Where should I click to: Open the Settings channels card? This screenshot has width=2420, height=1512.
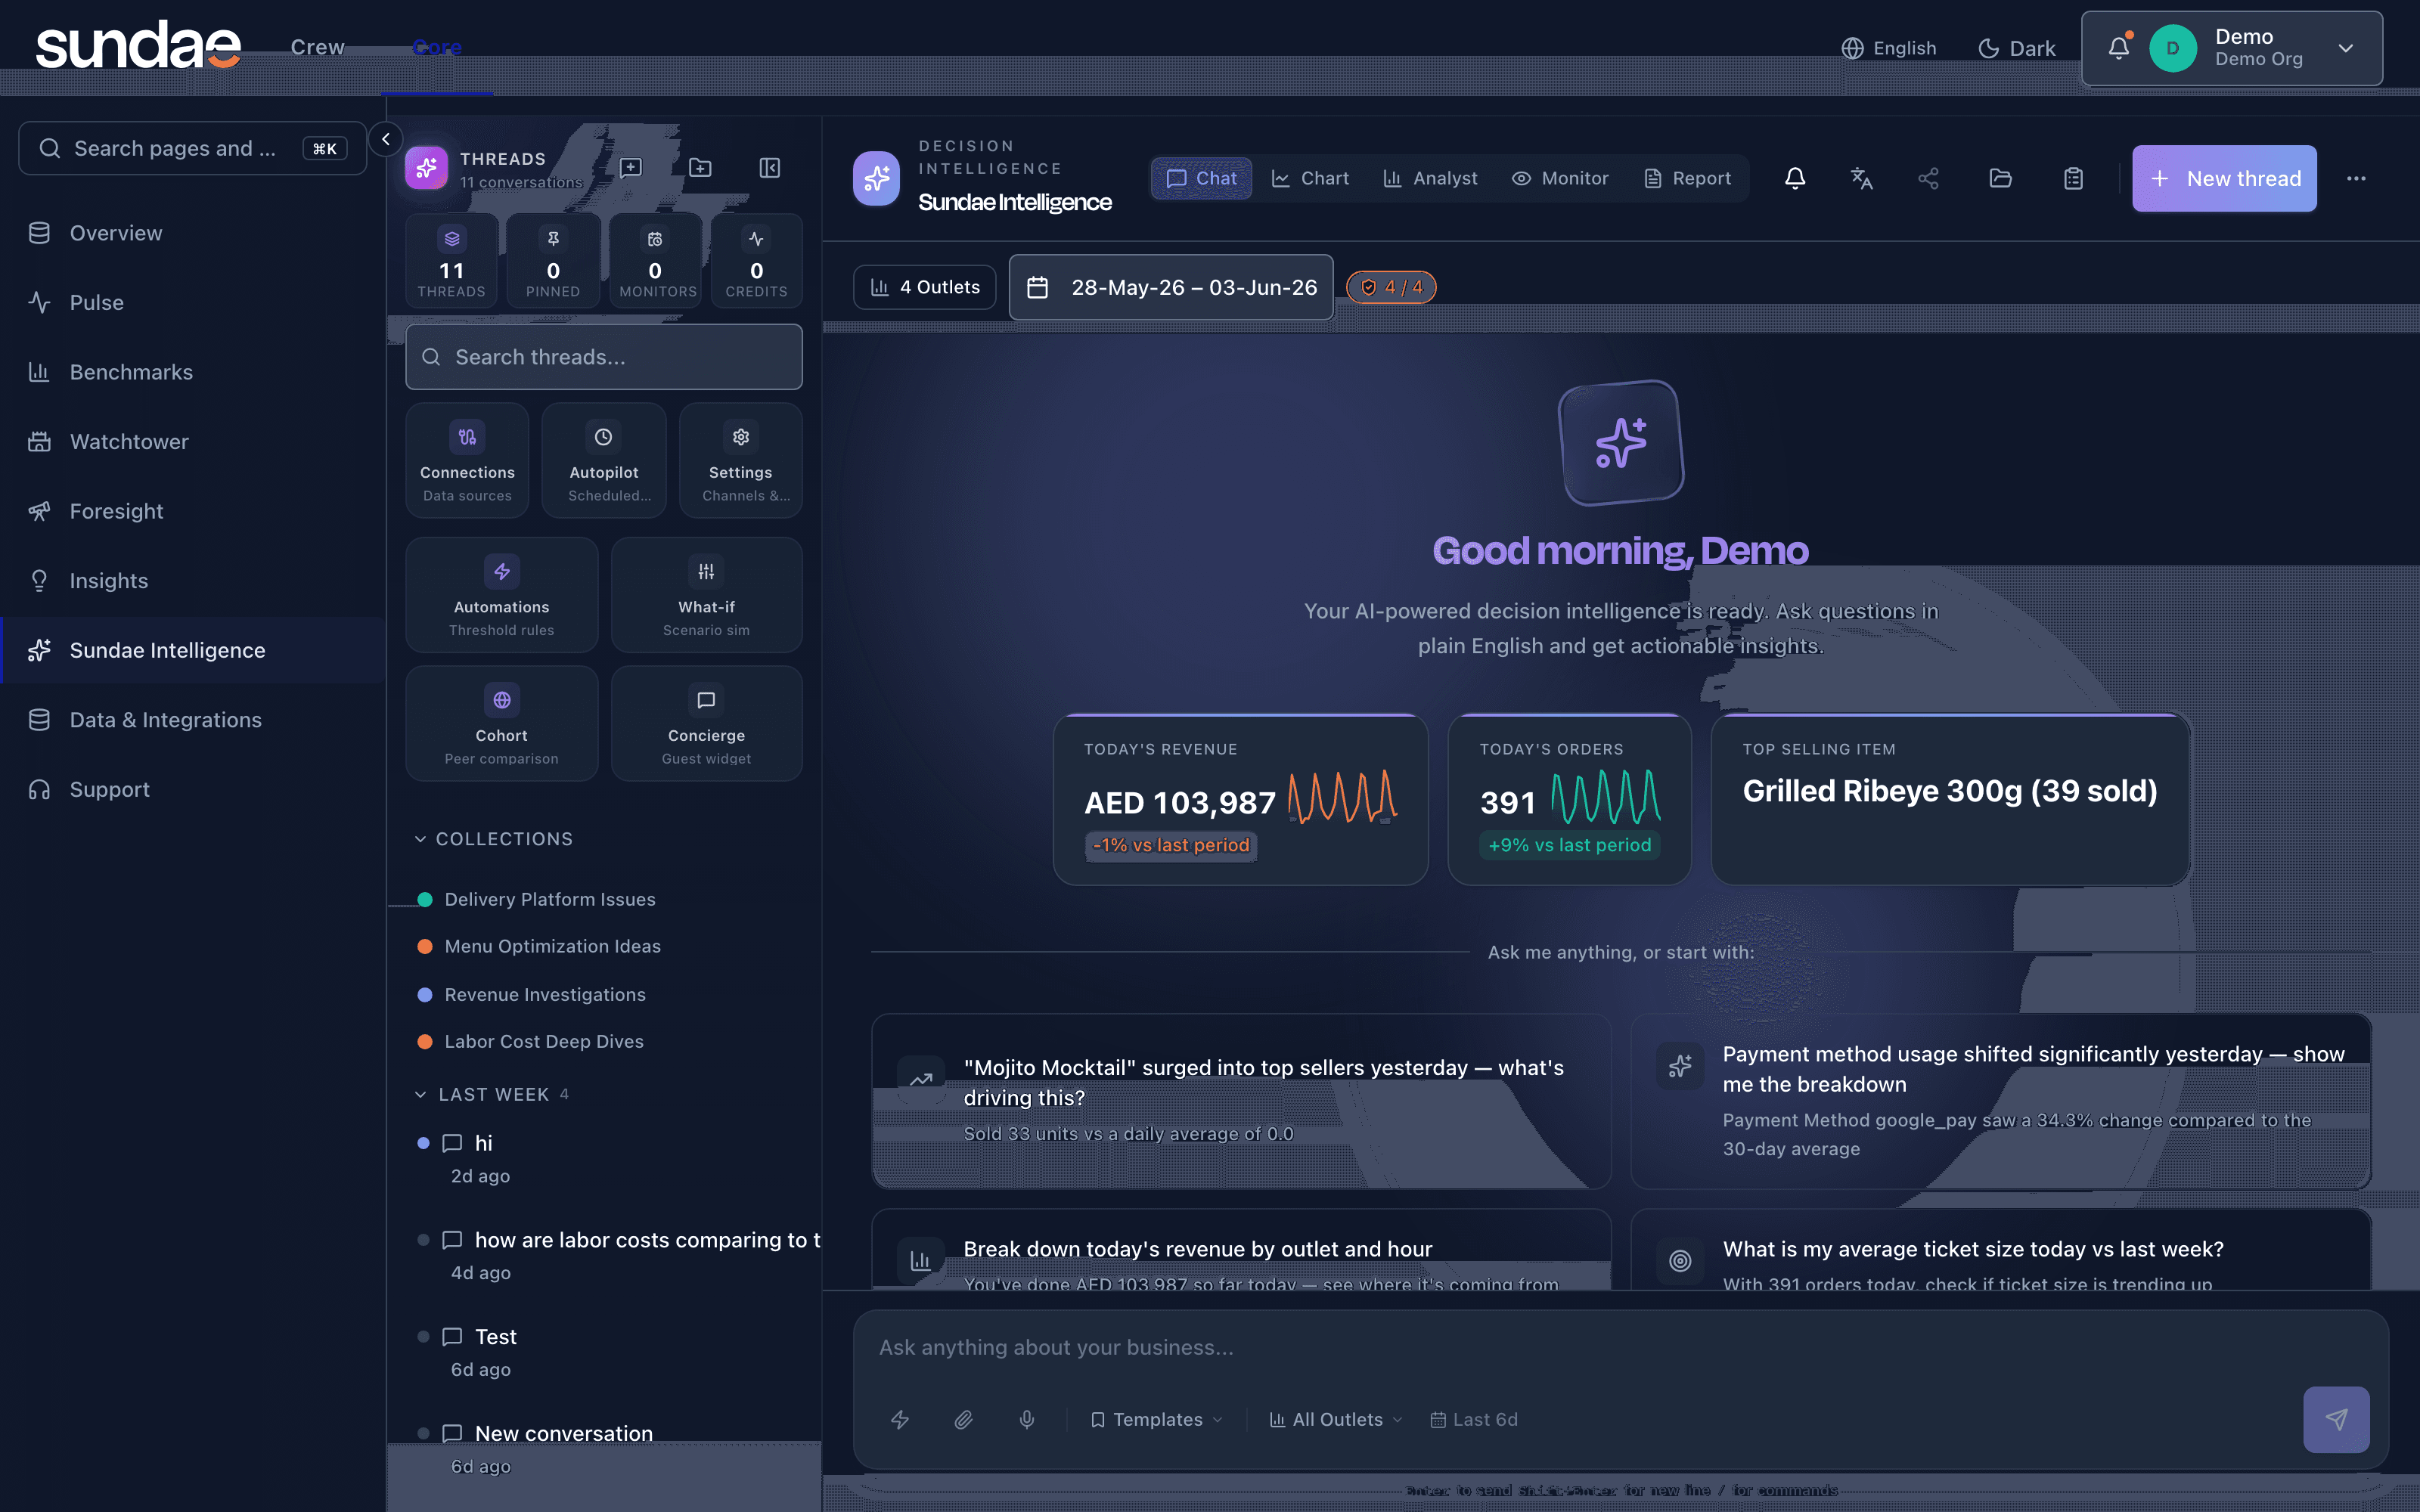[x=741, y=461]
